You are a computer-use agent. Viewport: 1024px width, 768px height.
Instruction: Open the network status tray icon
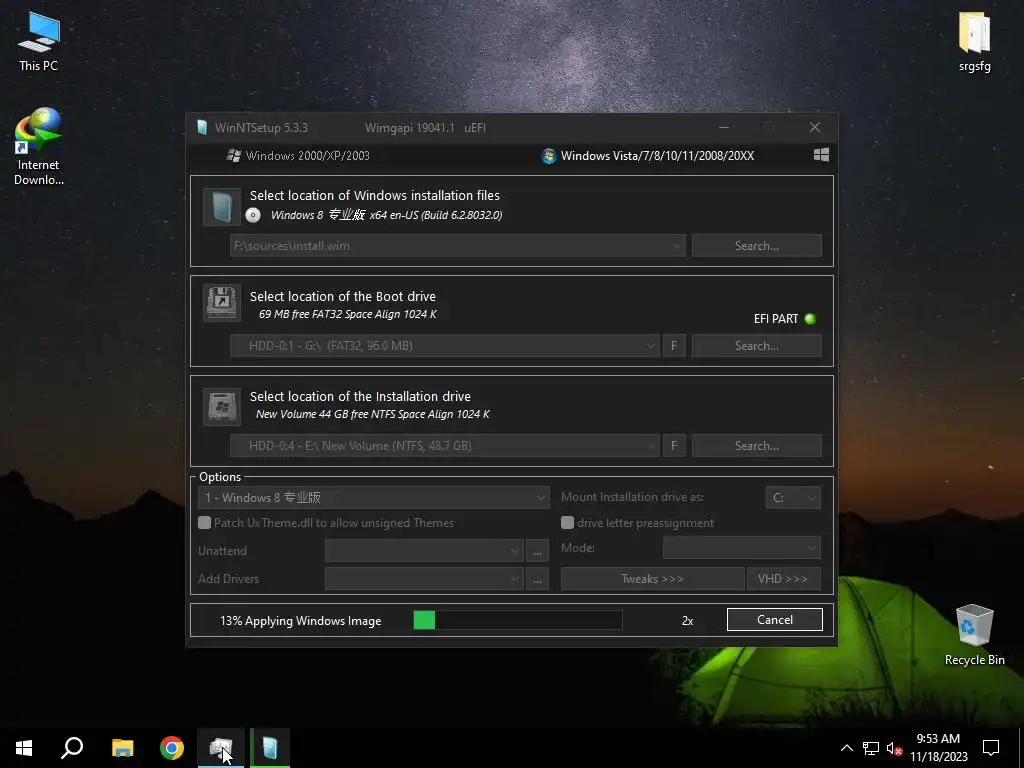click(871, 748)
